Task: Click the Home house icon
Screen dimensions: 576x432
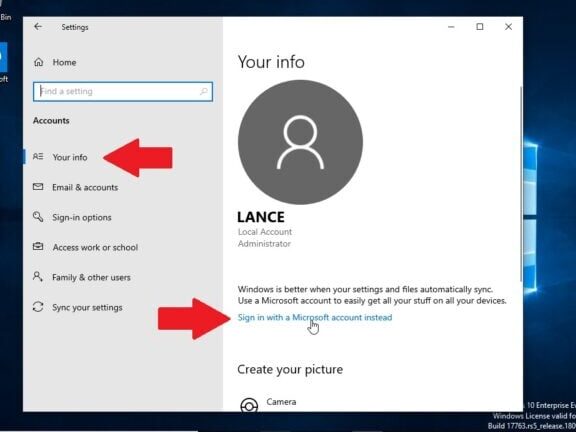Action: [39, 62]
